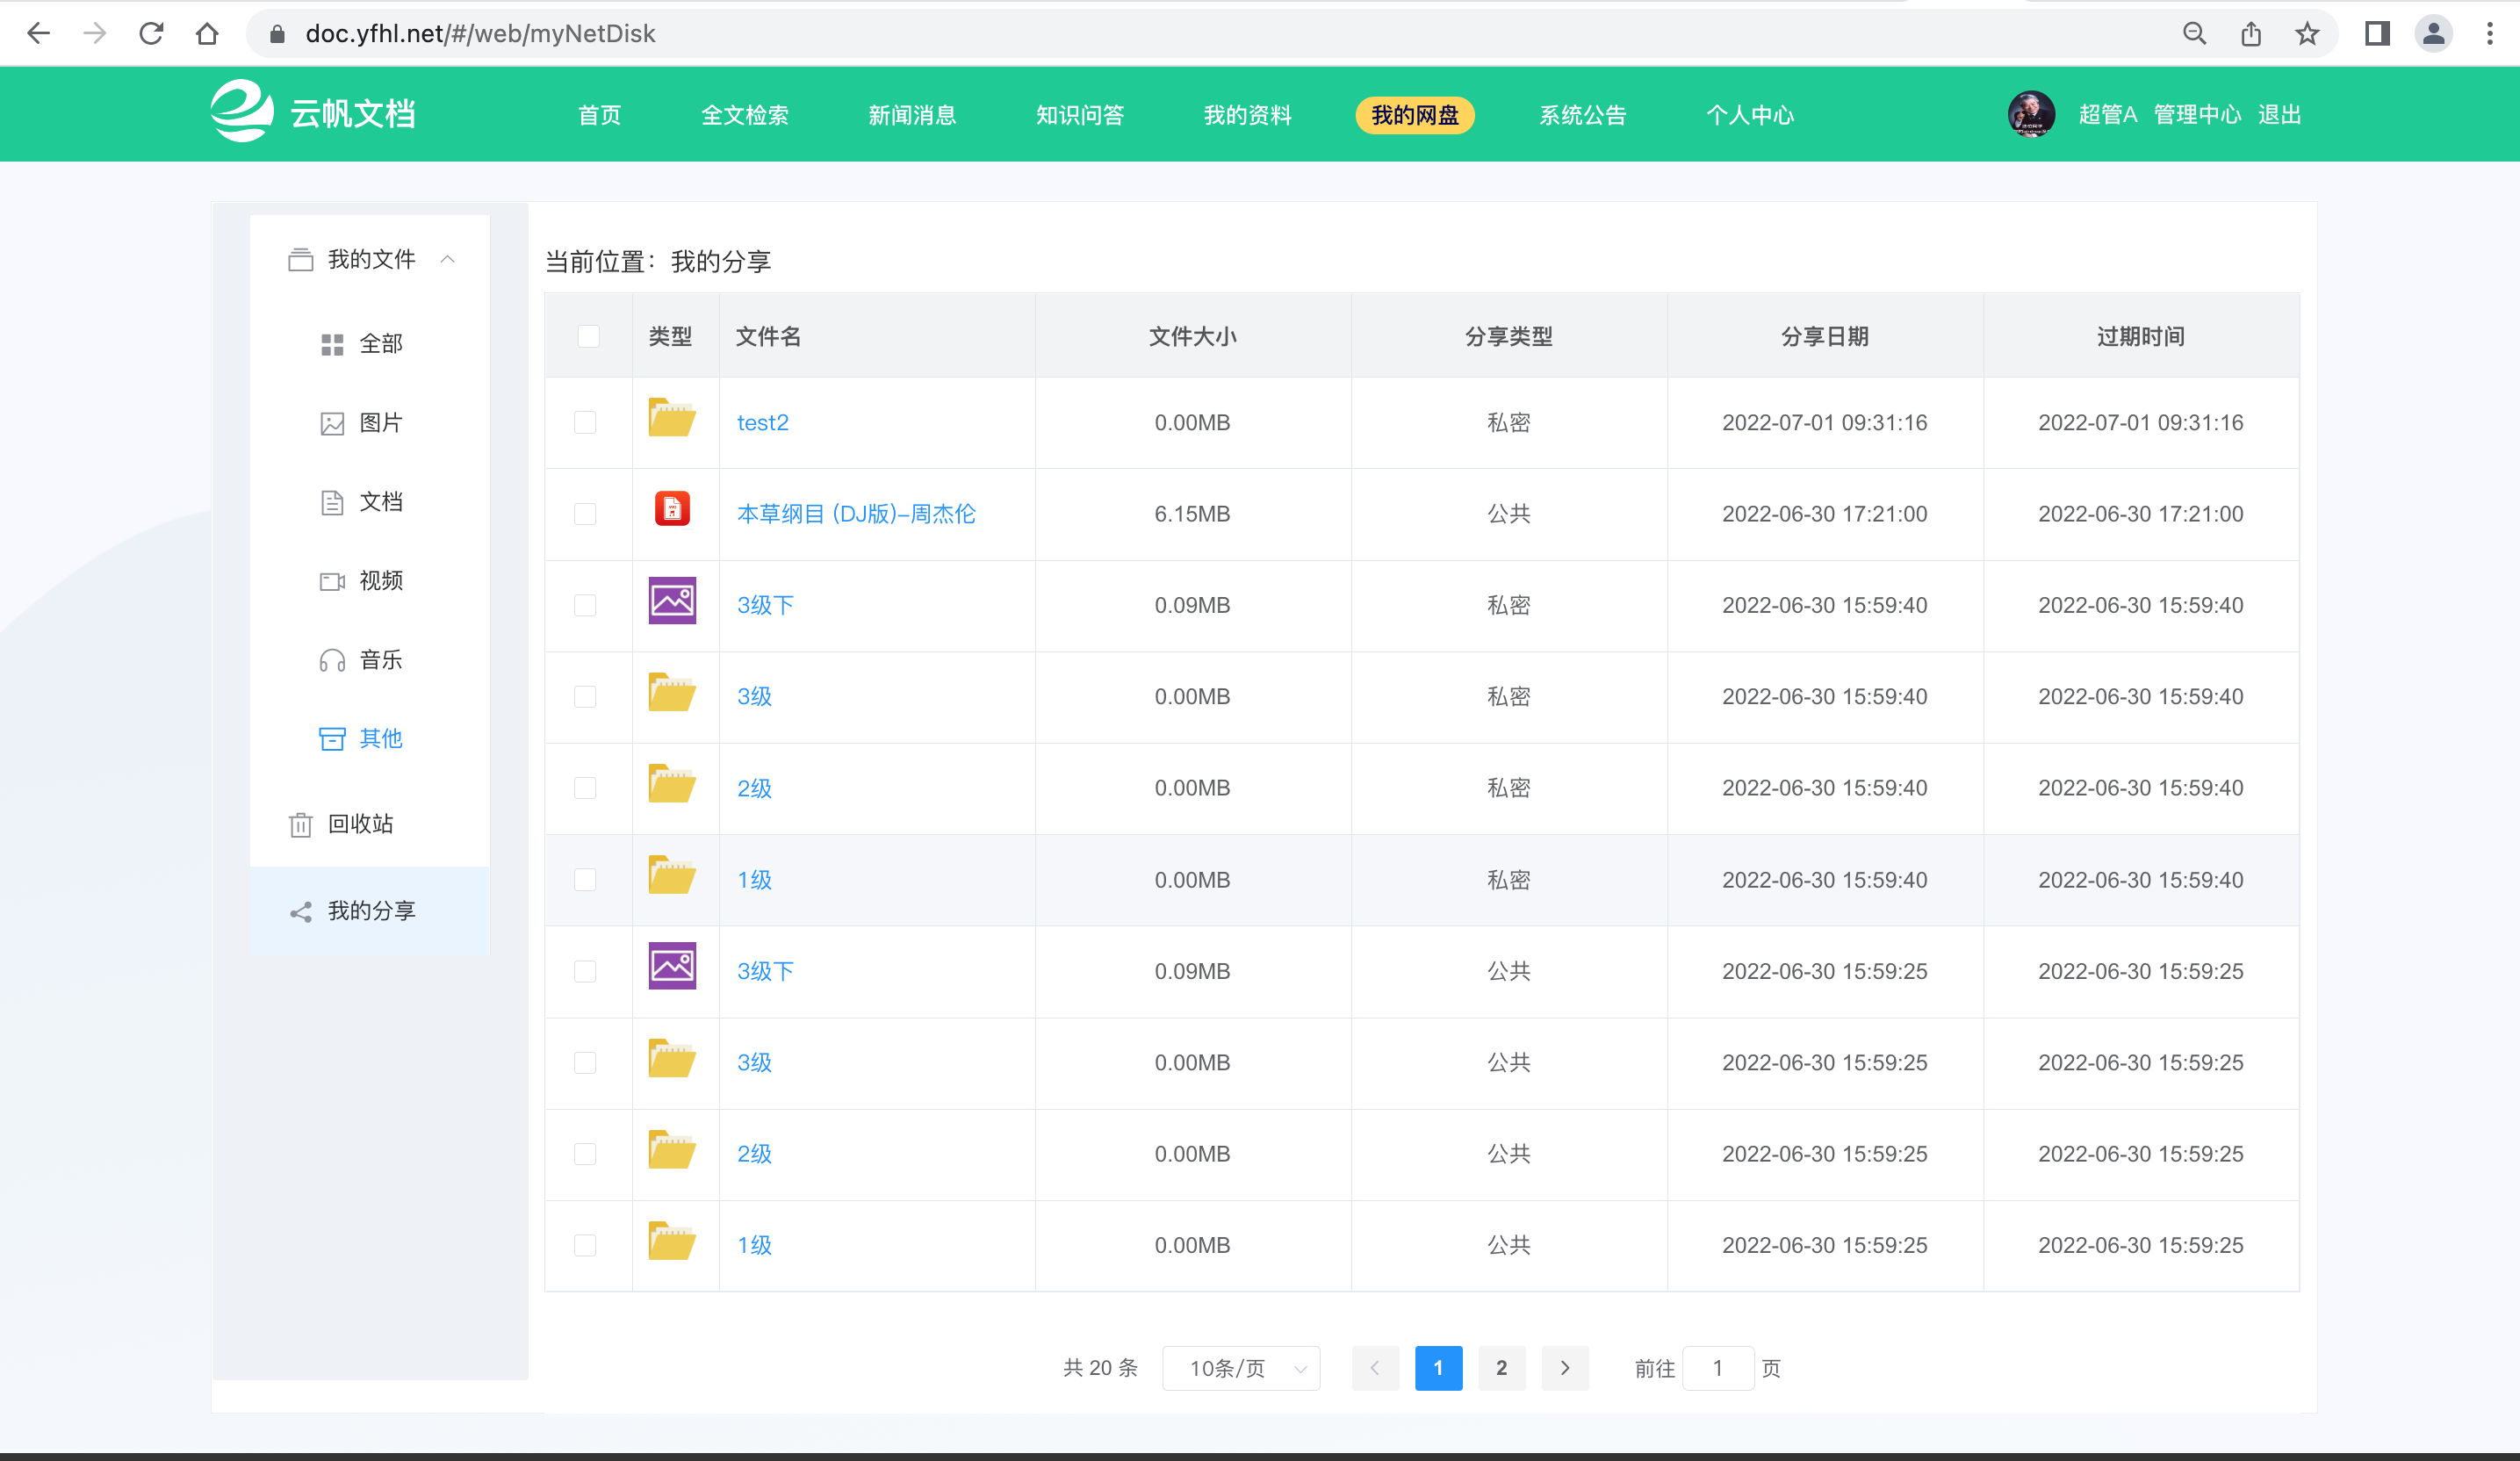Check the box for test2 row
The height and width of the screenshot is (1461, 2520).
[x=585, y=422]
